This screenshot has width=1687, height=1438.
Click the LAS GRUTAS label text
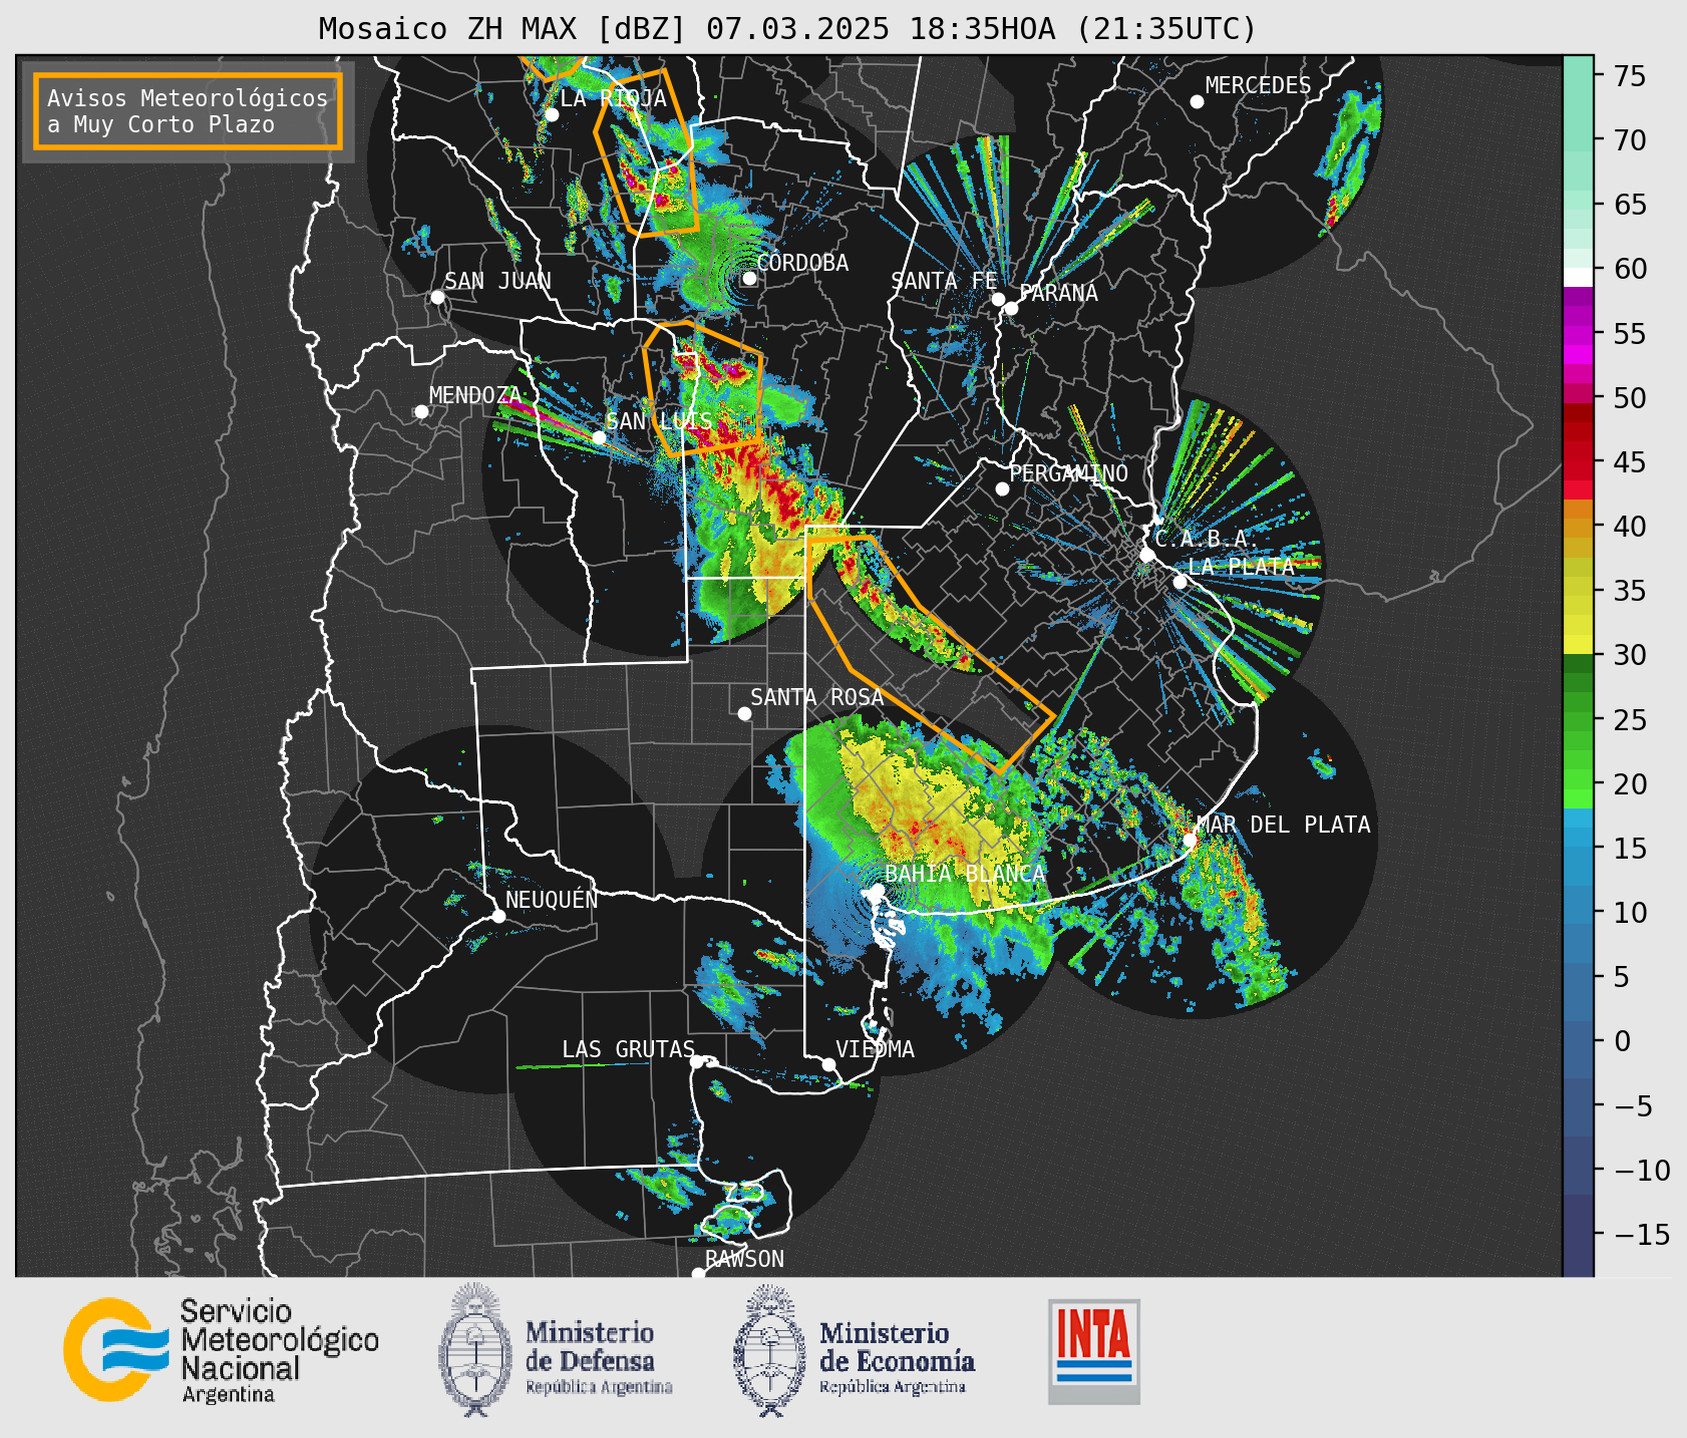(628, 1050)
